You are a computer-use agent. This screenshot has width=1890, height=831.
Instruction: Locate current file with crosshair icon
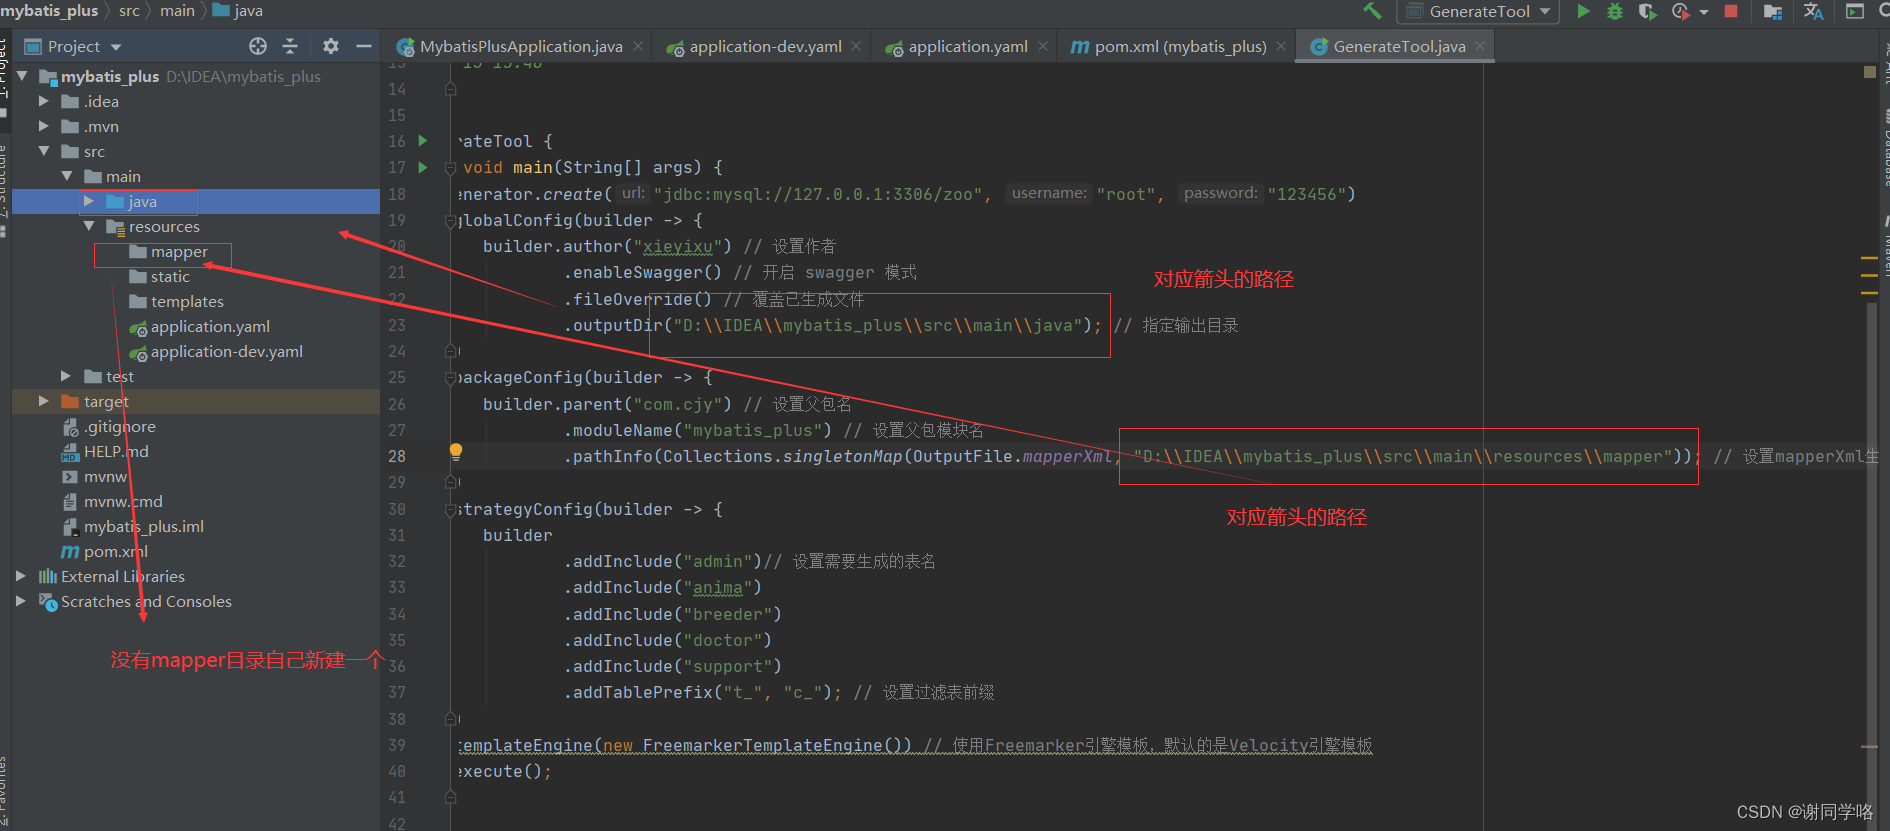(258, 46)
